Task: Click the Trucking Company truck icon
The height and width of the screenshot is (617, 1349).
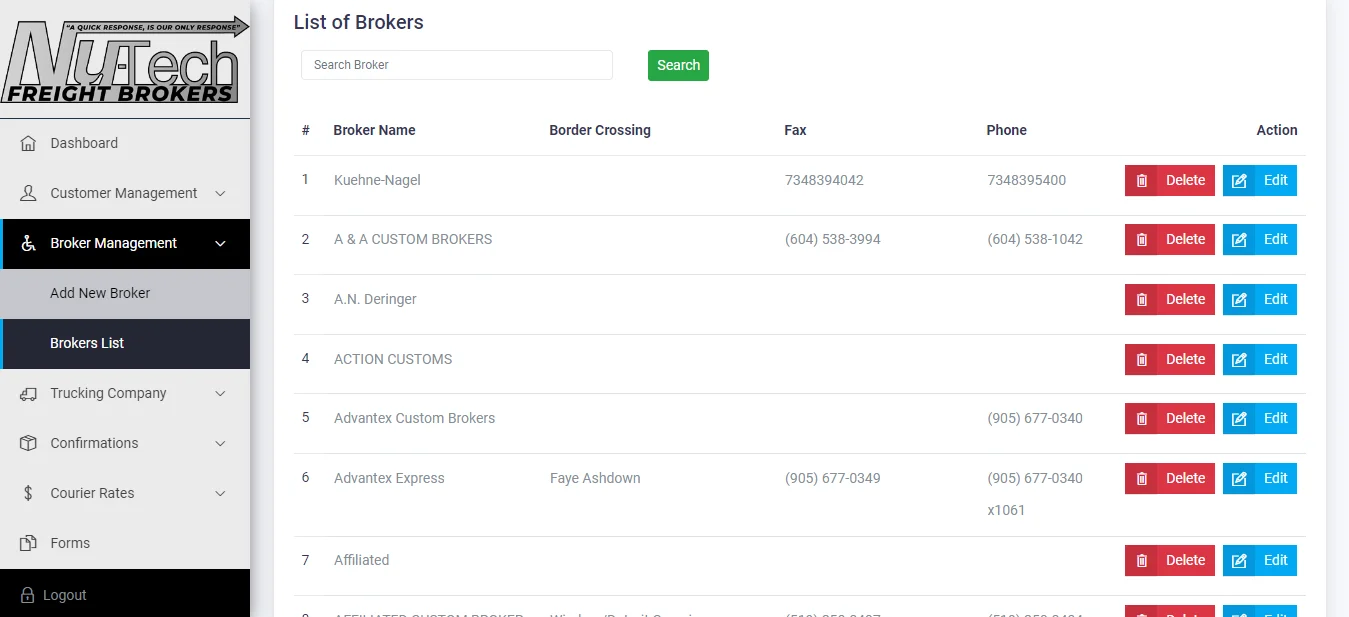Action: click(x=28, y=393)
